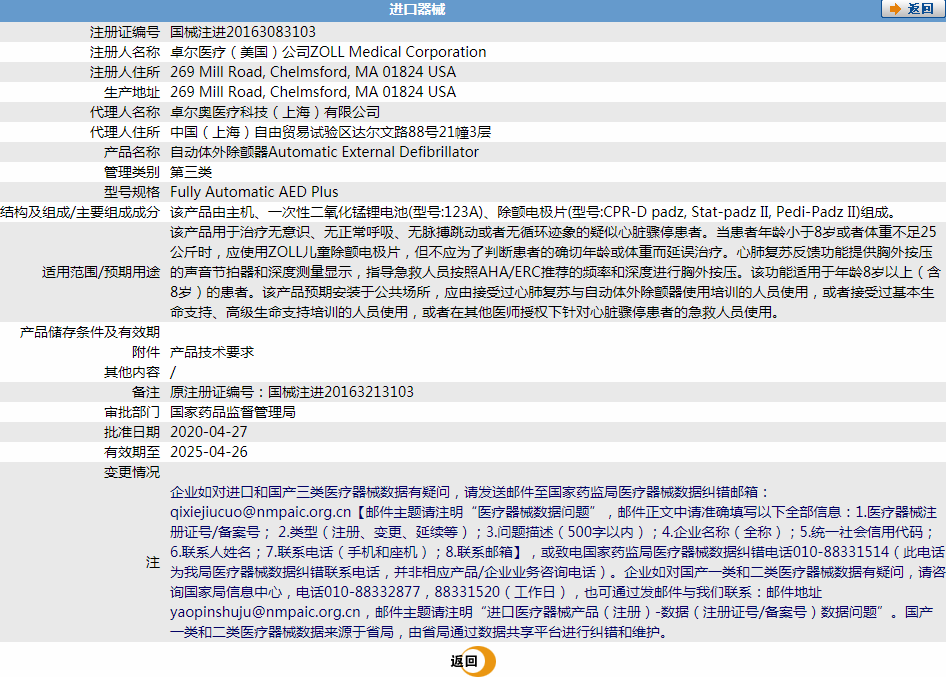Click 型号规格 label
Viewport: 946px width, 677px height.
pyautogui.click(x=132, y=192)
